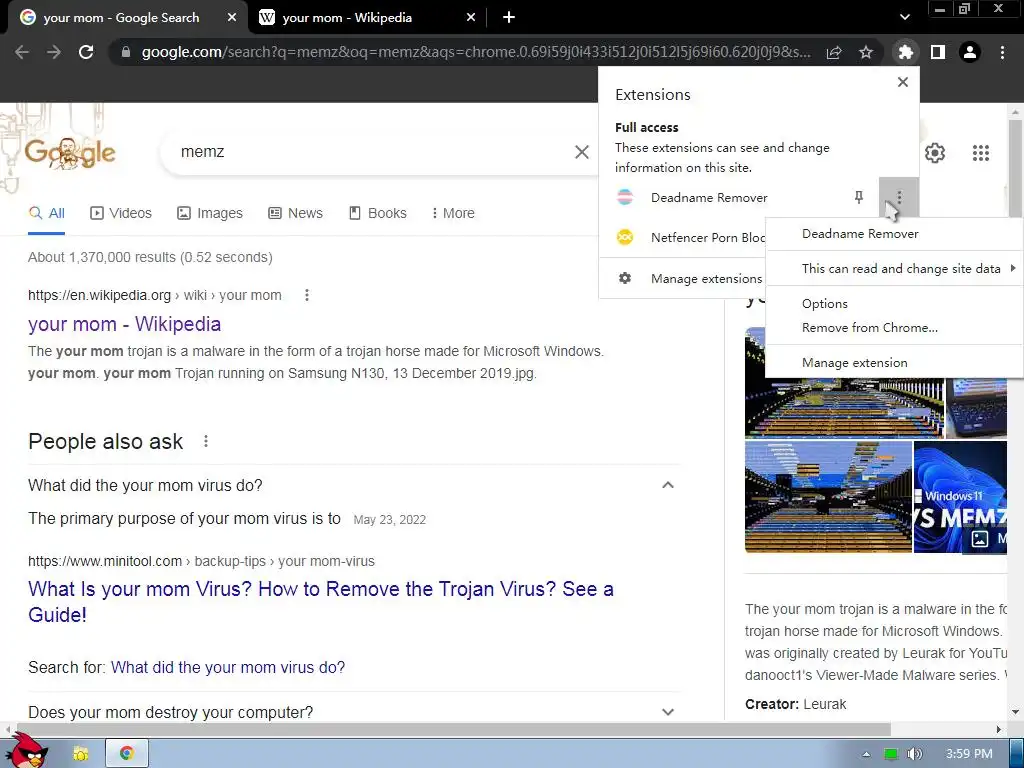Bookmark this page with the star icon

[866, 52]
